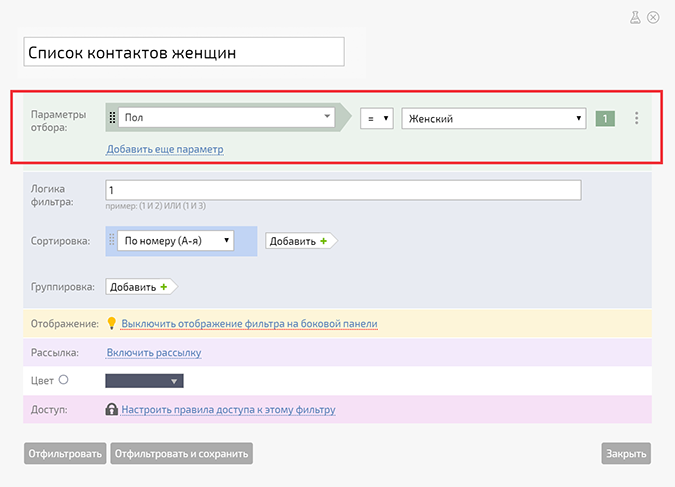Open the dark color swatch picker
675x487 pixels.
click(144, 381)
